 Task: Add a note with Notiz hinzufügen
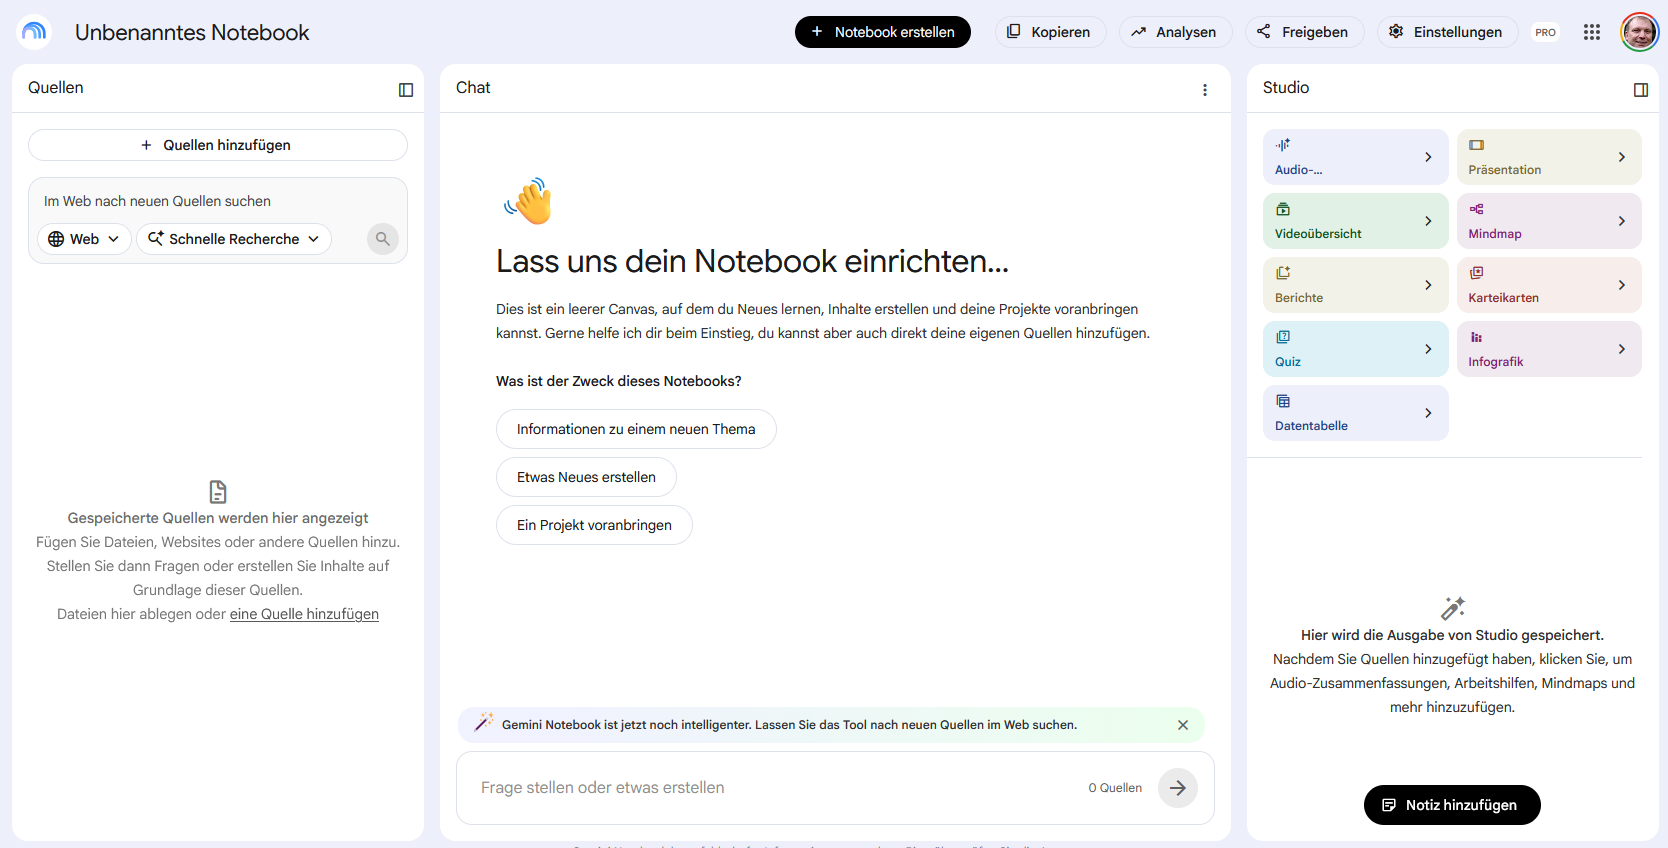click(1452, 805)
